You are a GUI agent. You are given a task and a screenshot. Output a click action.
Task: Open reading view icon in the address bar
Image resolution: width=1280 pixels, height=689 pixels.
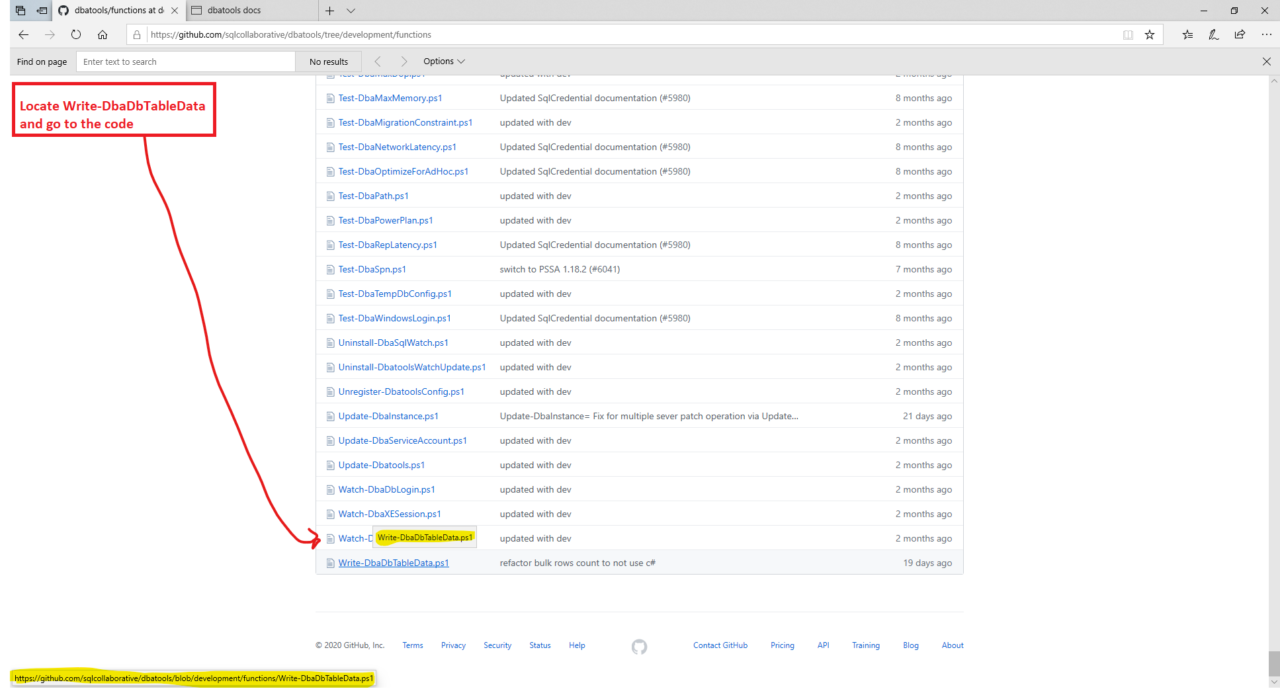click(x=1128, y=34)
